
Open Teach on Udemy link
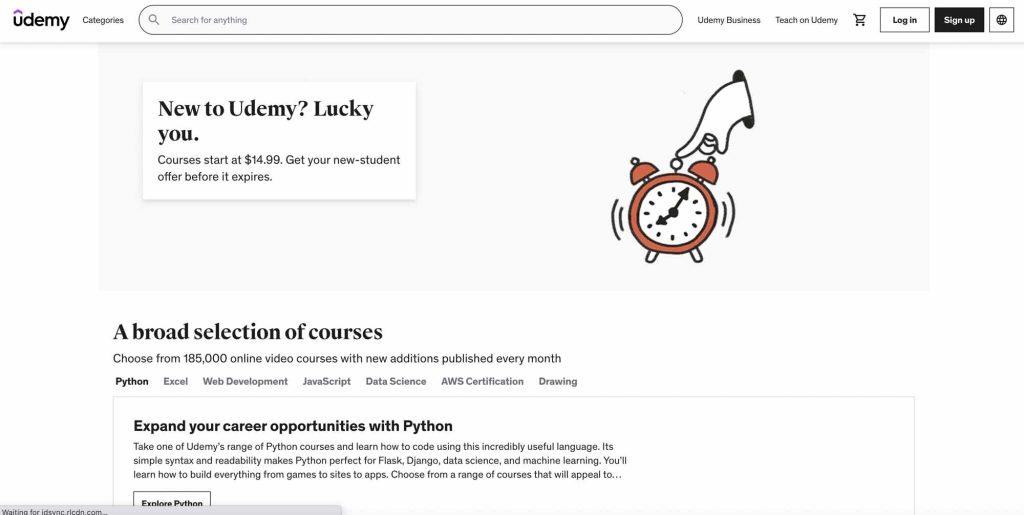pyautogui.click(x=807, y=20)
